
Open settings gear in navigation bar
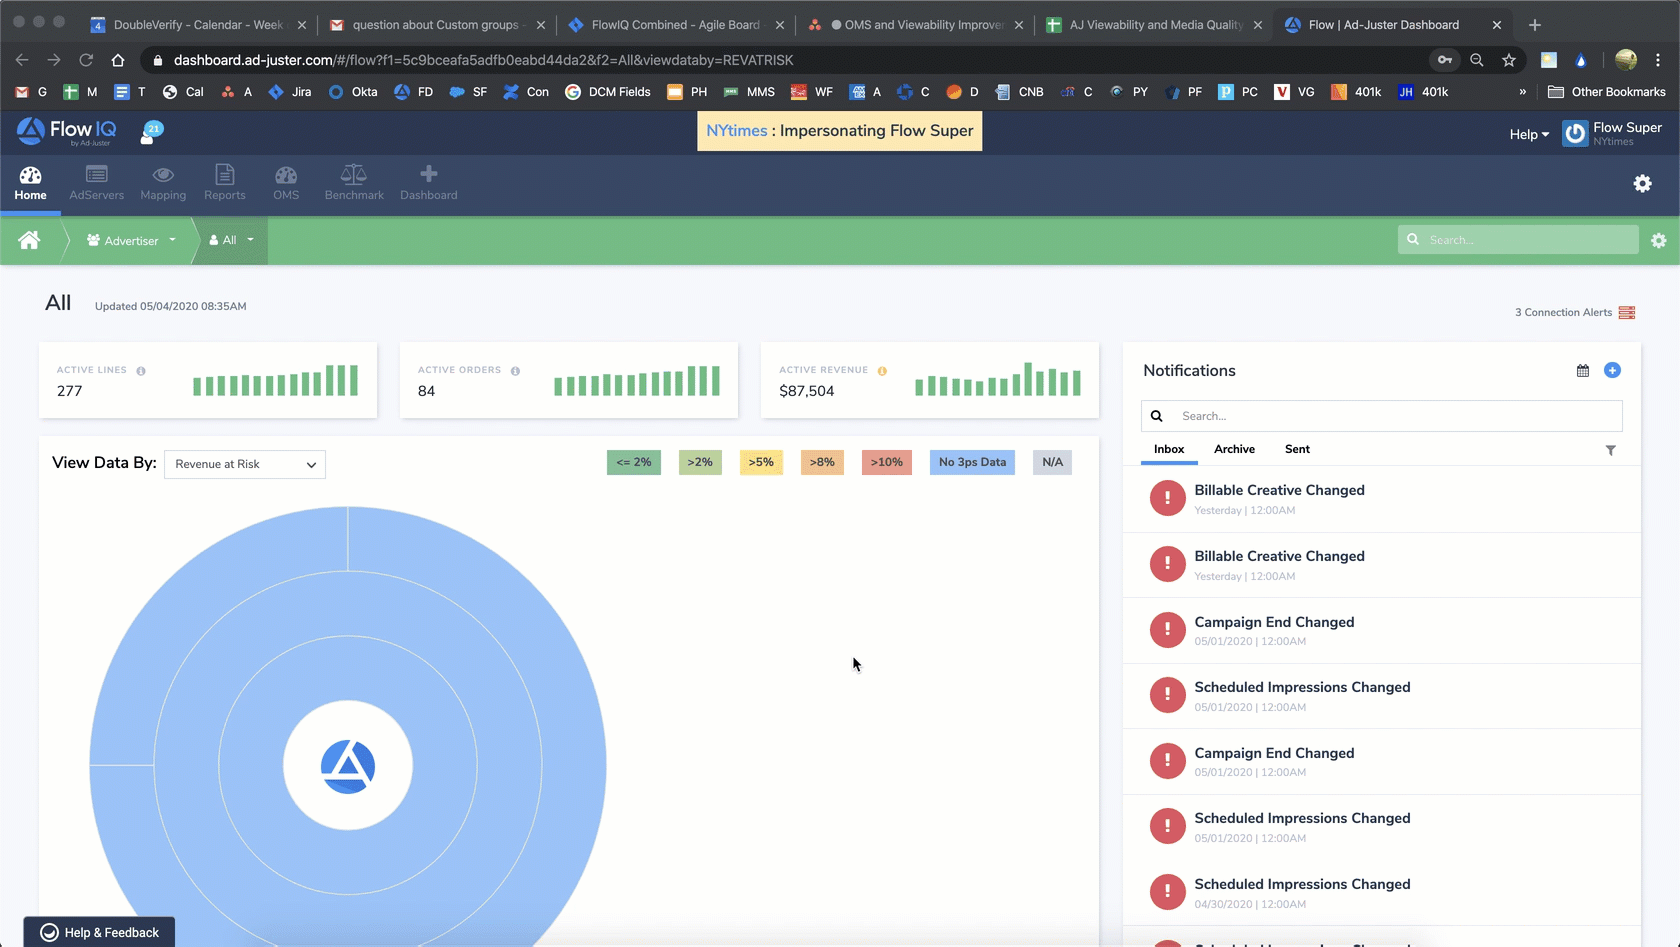pos(1642,184)
